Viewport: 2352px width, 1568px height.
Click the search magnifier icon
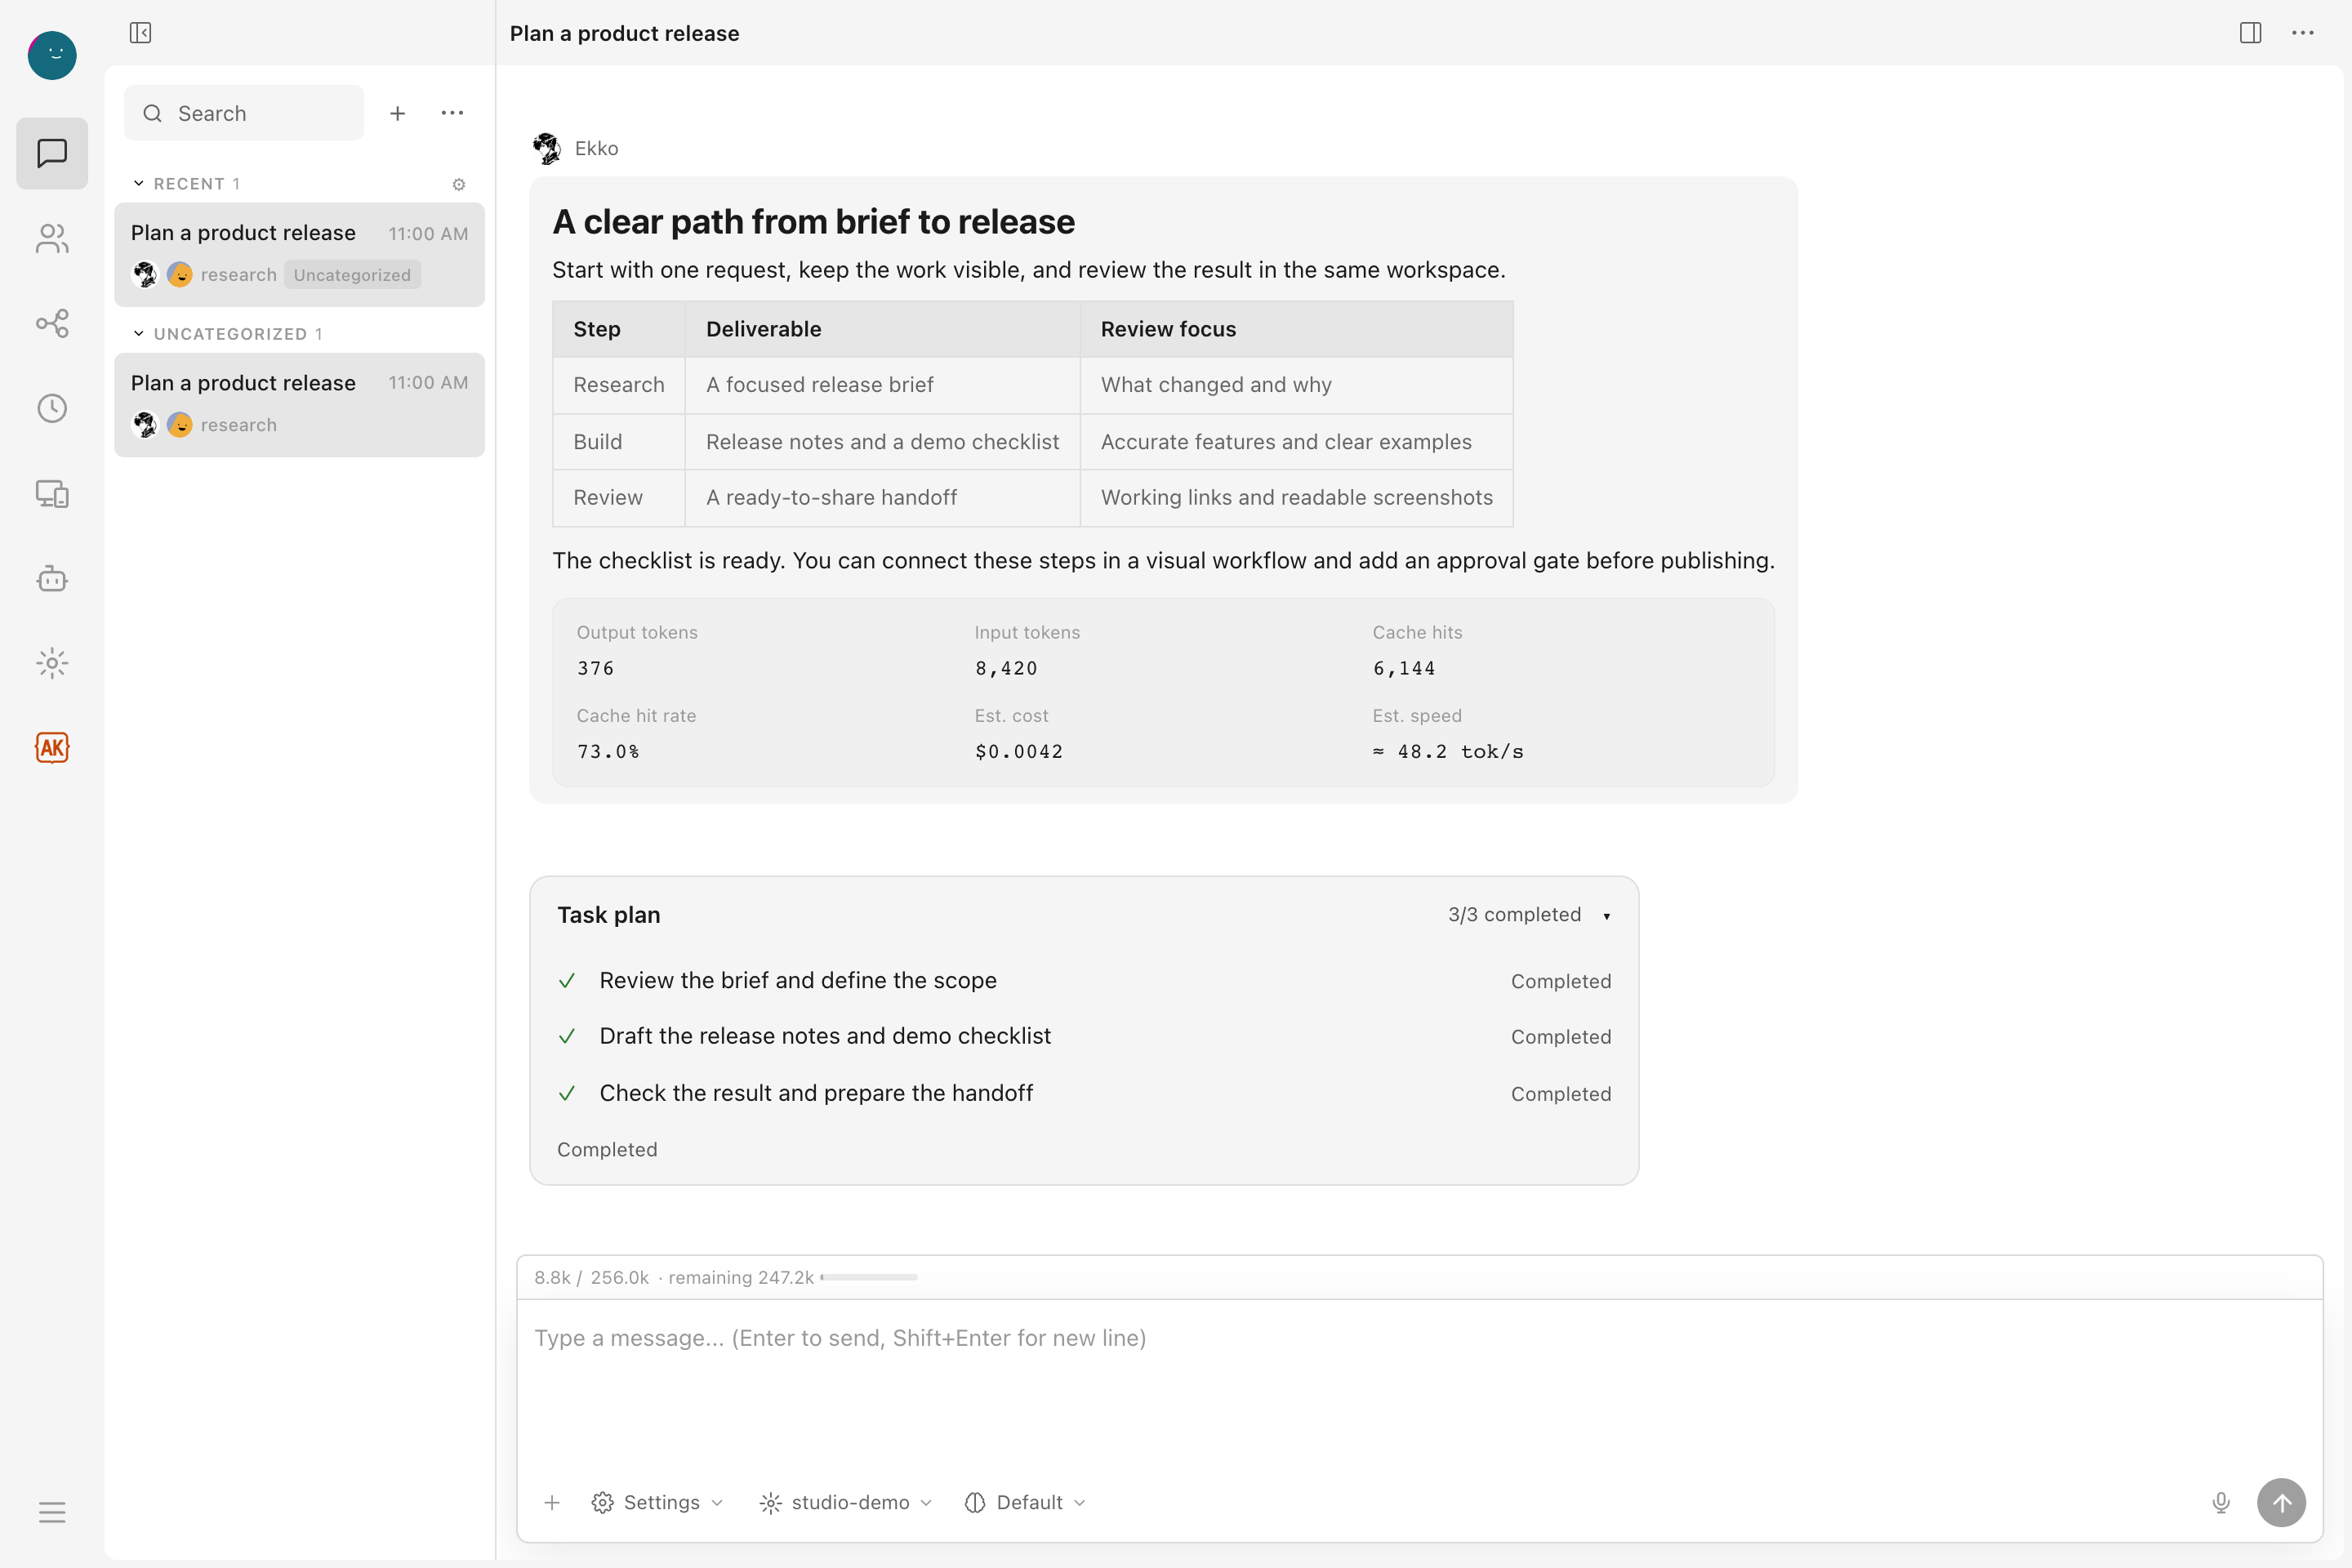[152, 113]
